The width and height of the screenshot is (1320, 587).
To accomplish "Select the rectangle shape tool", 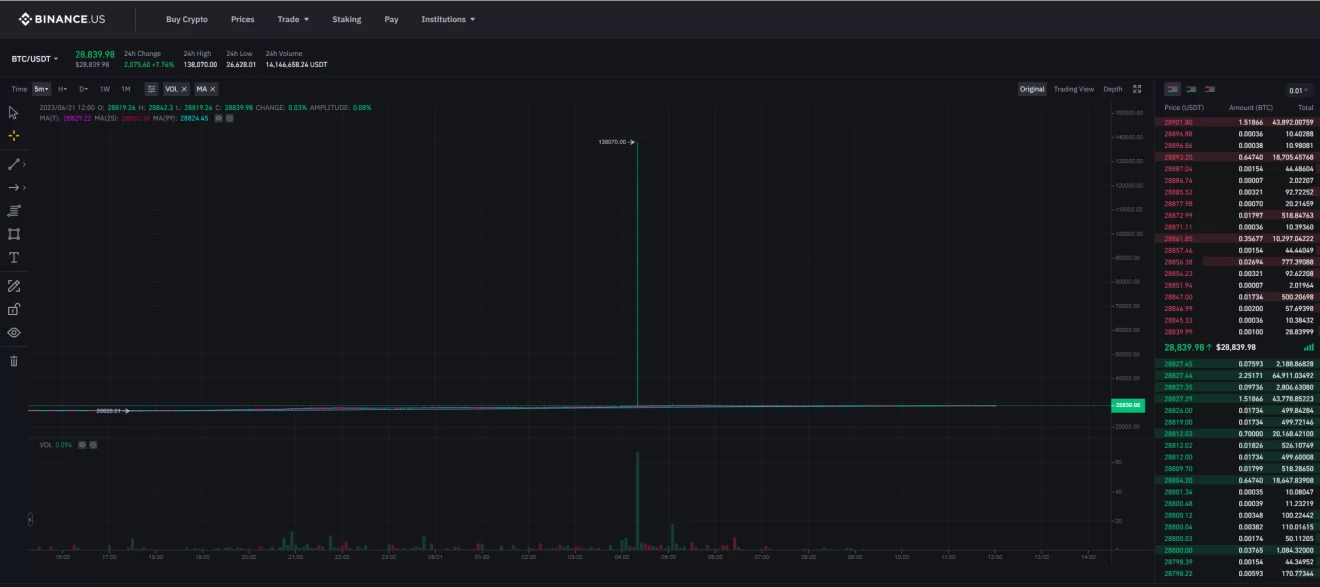I will 14,234.
